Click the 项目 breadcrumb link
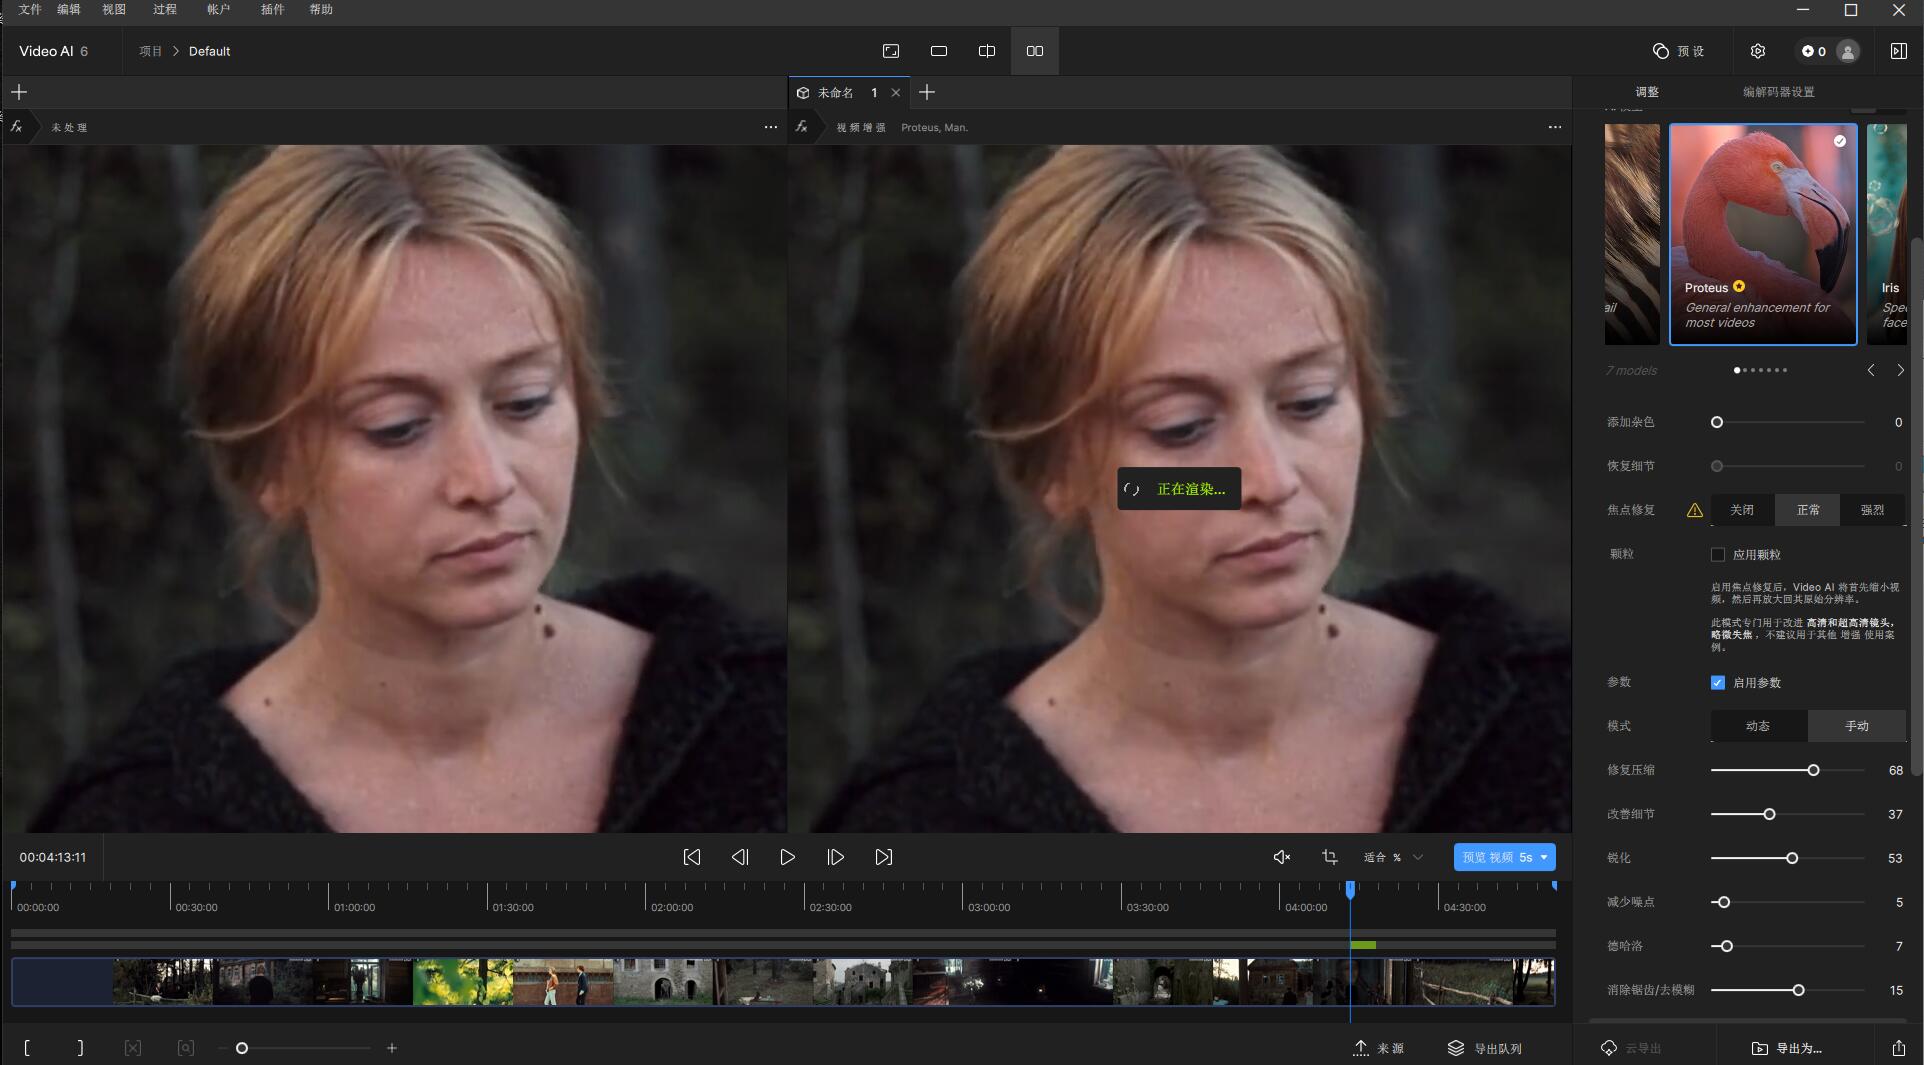This screenshot has width=1924, height=1065. tap(150, 51)
